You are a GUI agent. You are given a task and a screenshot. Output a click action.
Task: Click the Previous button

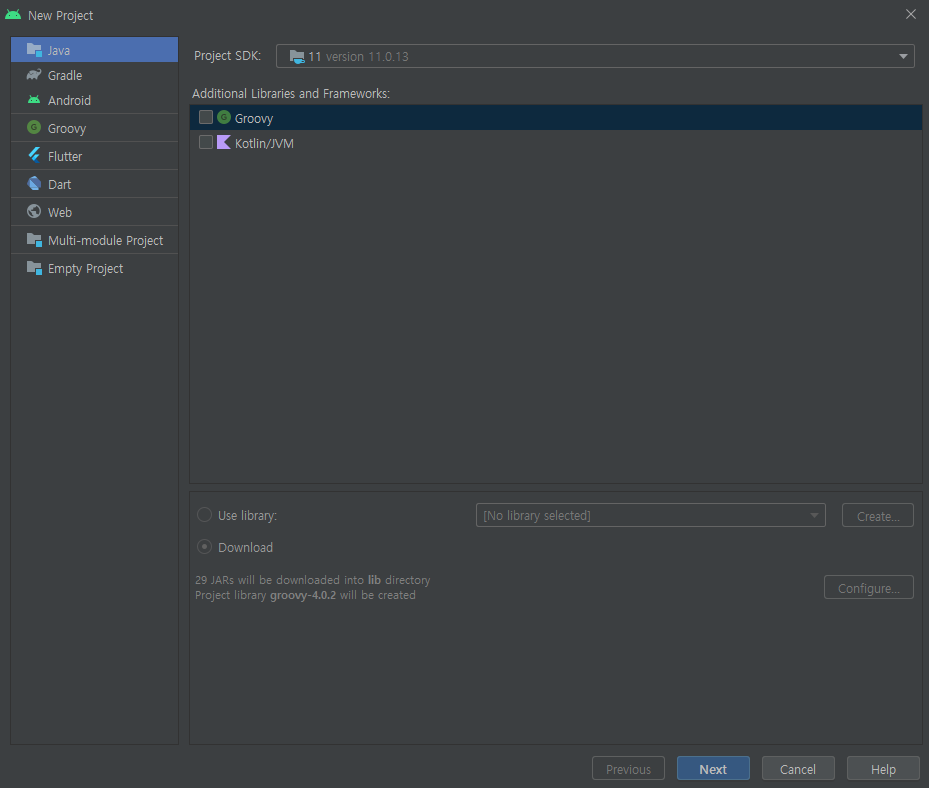pos(628,768)
